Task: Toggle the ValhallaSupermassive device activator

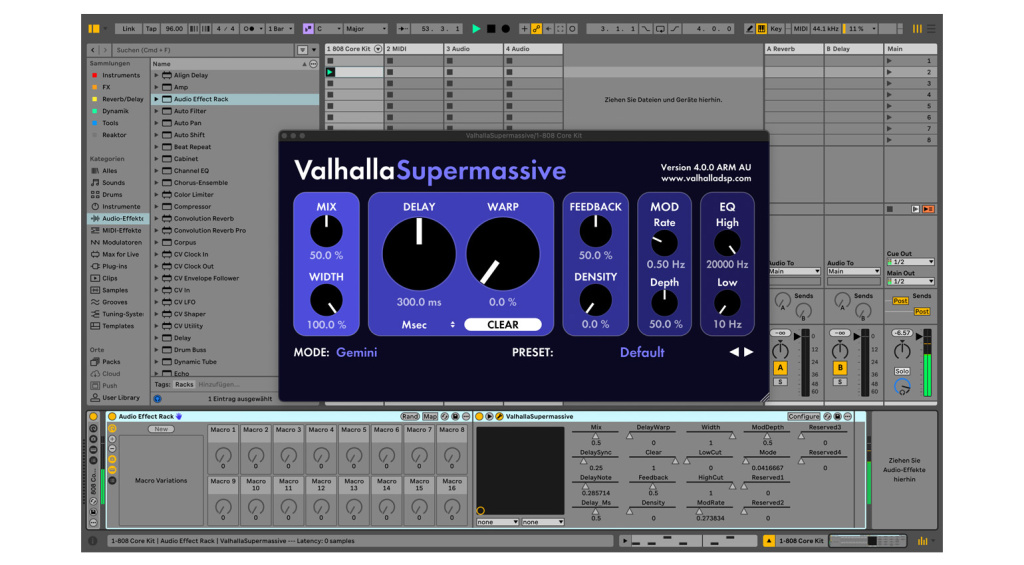Action: tap(479, 416)
